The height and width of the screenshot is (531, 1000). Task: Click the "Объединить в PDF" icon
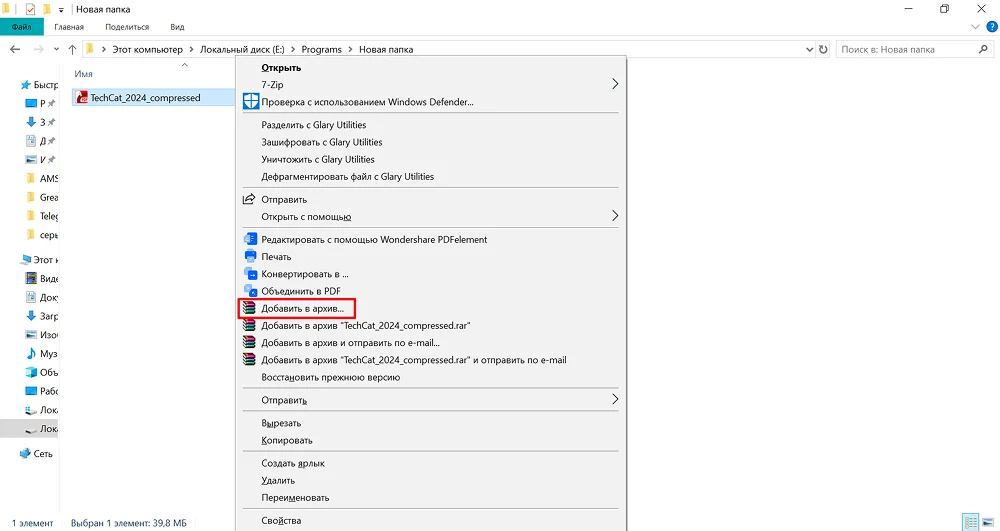[x=250, y=291]
